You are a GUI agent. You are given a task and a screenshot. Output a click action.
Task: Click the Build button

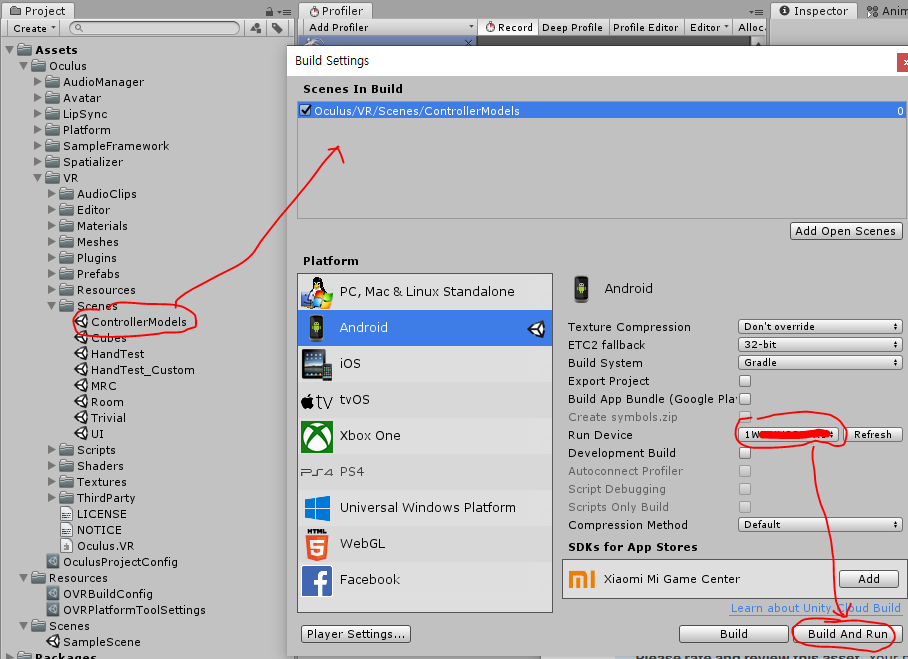733,634
